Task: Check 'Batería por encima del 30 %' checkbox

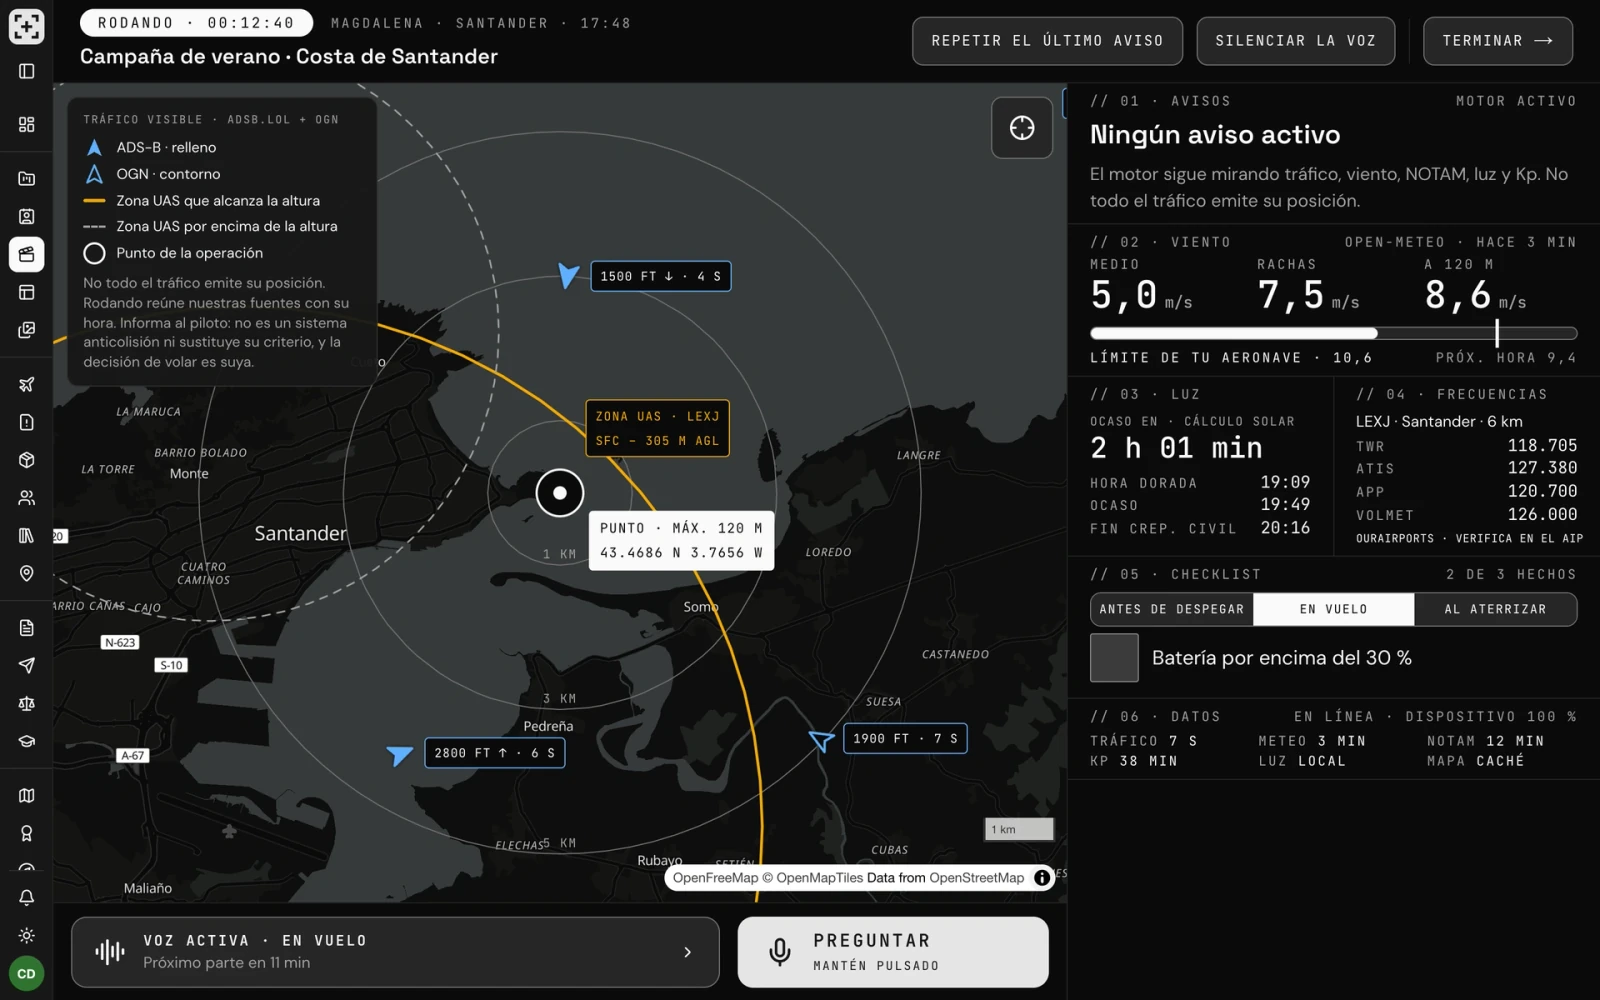Action: pyautogui.click(x=1114, y=658)
